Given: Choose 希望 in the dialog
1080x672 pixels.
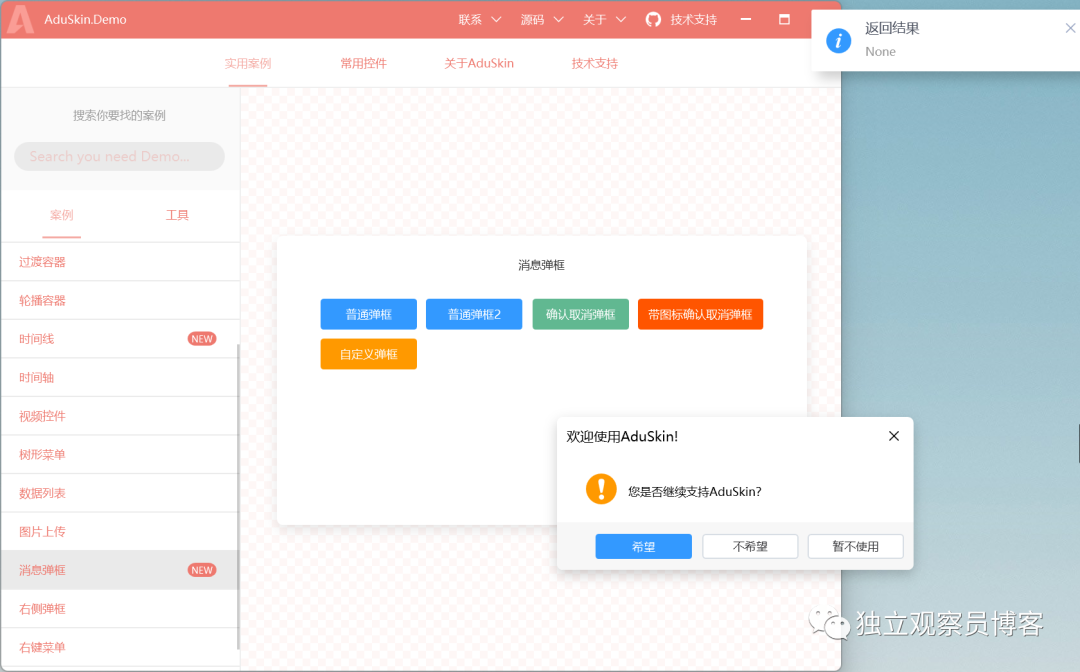Looking at the screenshot, I should (x=643, y=546).
